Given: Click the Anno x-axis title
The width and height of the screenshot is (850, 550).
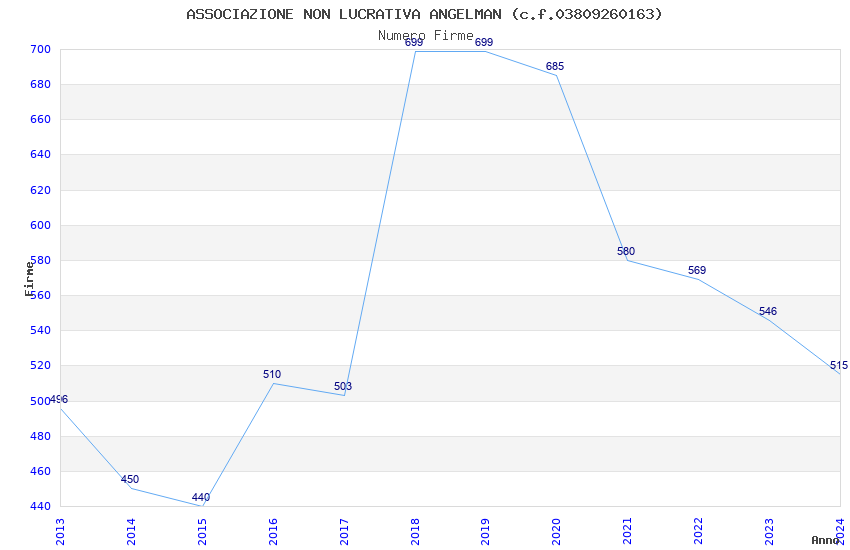Looking at the screenshot, I should [x=825, y=540].
